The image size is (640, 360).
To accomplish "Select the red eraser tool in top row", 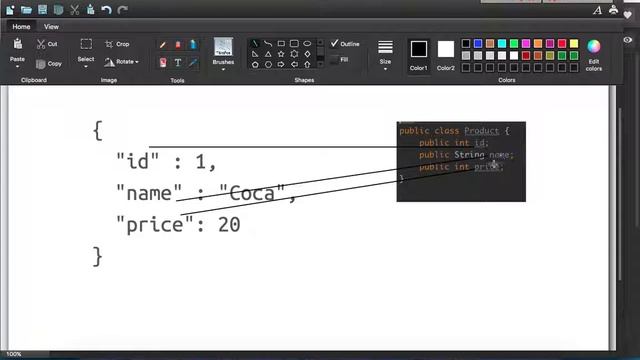I will tap(178, 44).
